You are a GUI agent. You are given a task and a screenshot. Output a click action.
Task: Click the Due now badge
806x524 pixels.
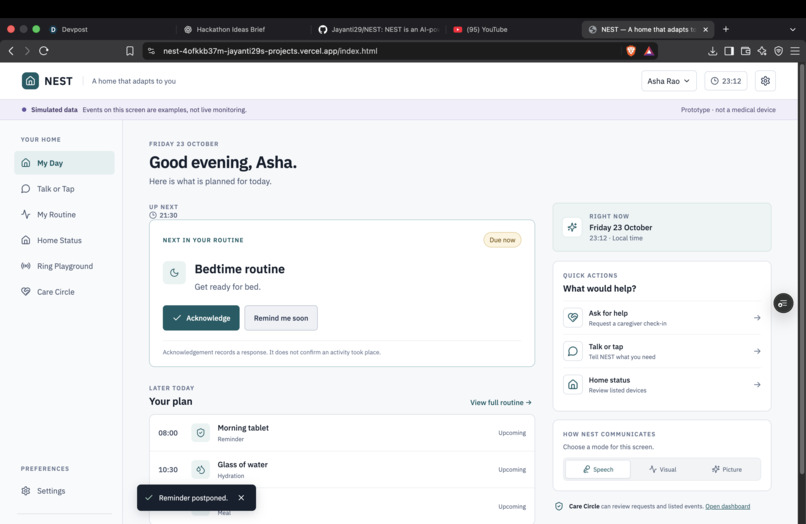(x=502, y=240)
